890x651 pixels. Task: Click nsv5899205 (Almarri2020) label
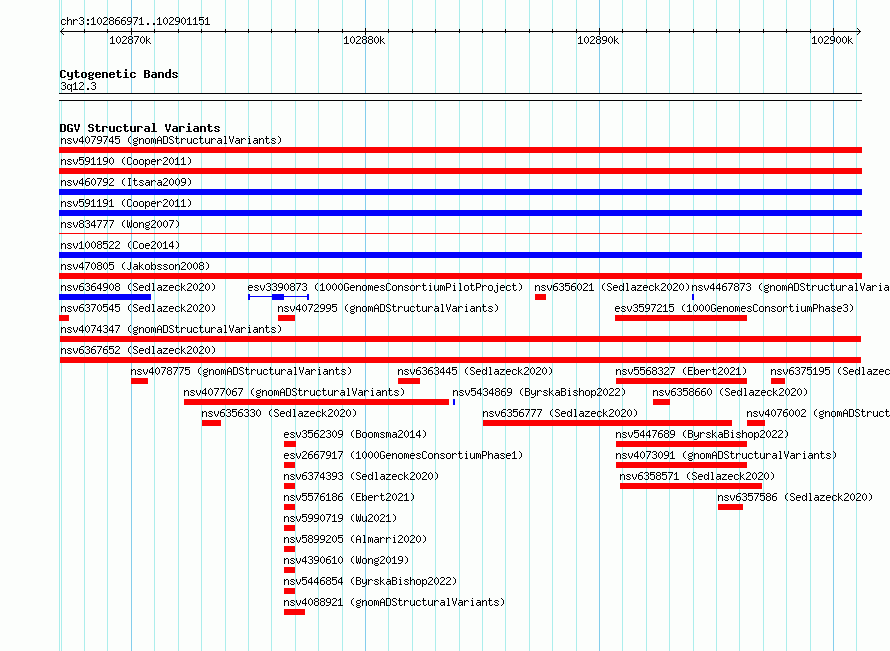pos(355,539)
